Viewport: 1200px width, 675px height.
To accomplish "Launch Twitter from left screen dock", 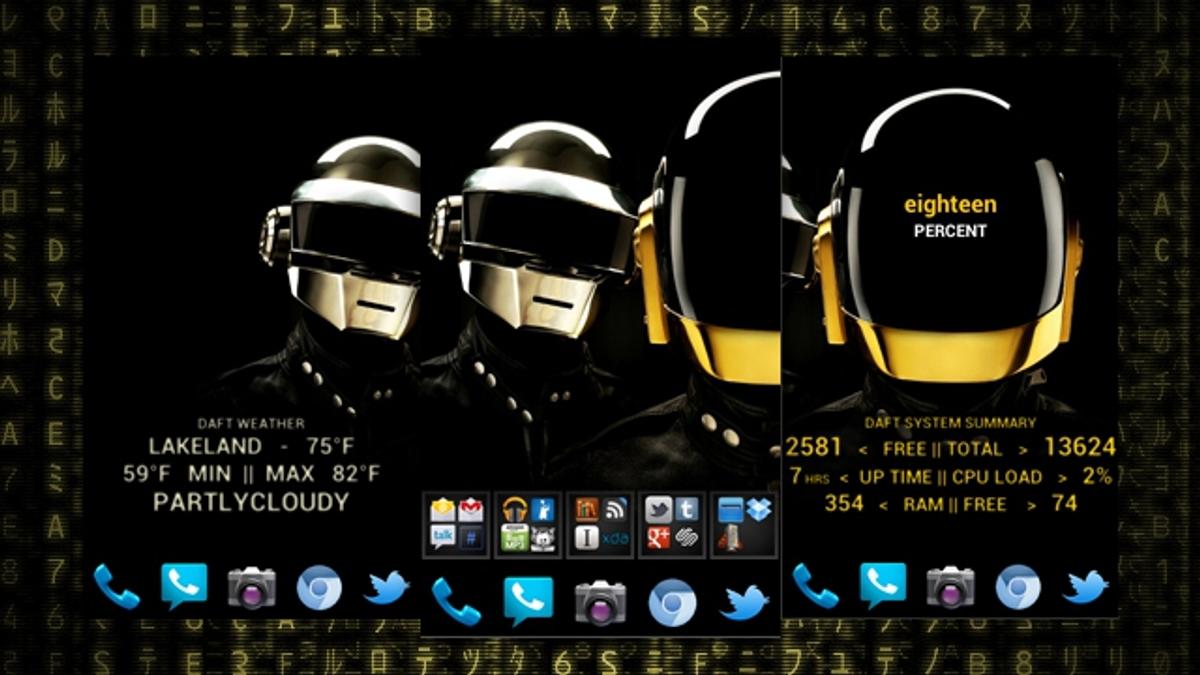I will (386, 587).
